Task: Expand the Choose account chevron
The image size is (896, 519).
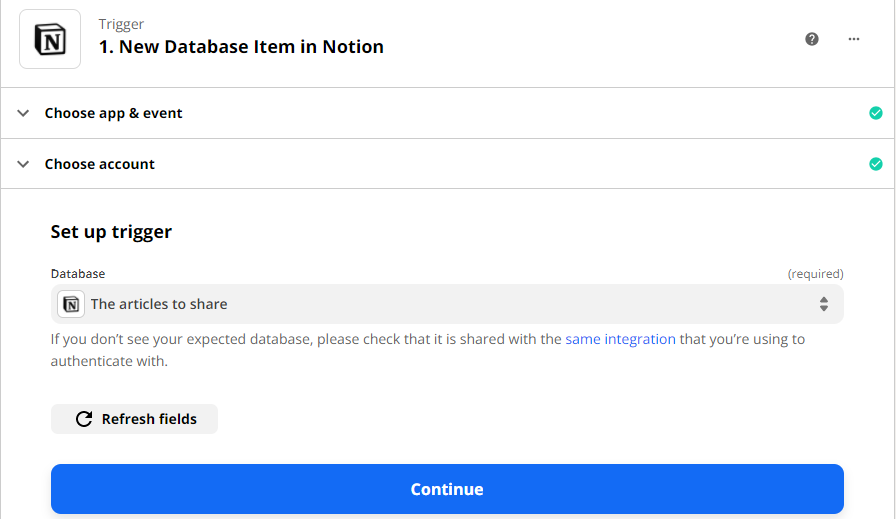Action: tap(23, 164)
